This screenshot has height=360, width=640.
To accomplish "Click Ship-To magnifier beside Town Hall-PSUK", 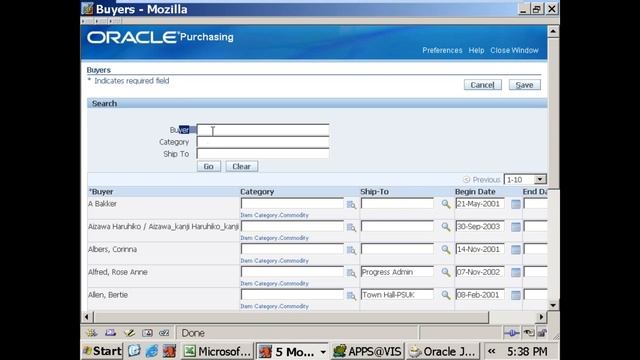I will [x=446, y=295].
